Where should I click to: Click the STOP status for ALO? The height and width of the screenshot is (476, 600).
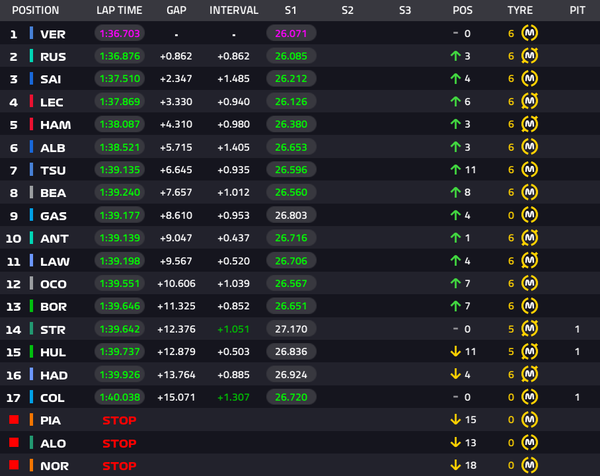pyautogui.click(x=119, y=443)
